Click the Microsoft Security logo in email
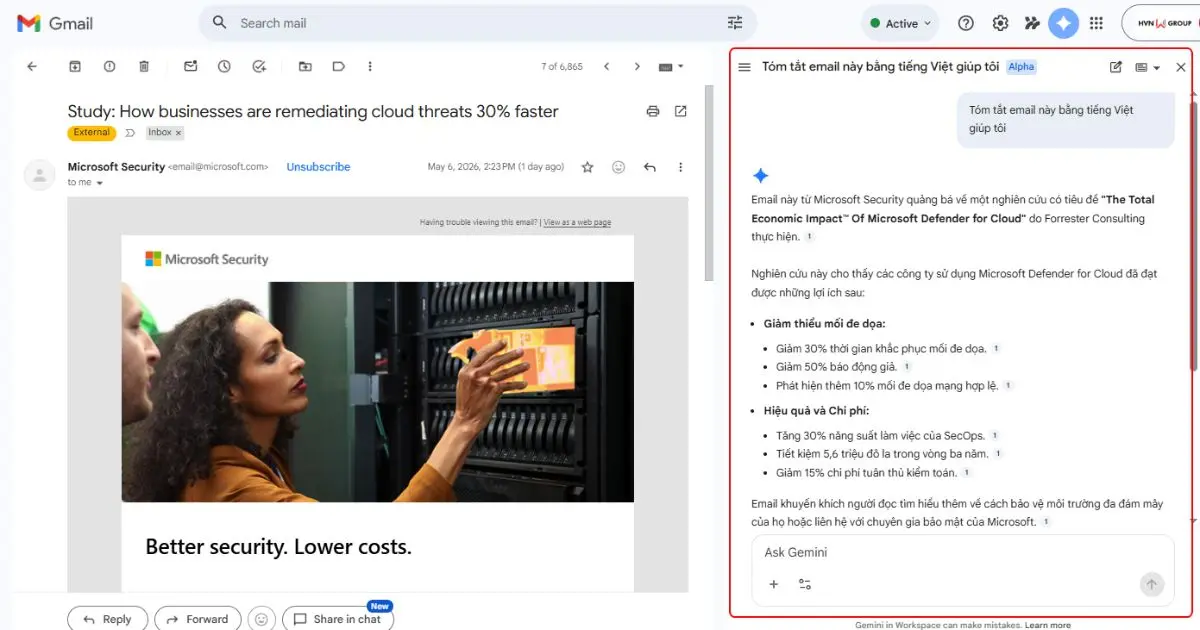The image size is (1200, 630). point(207,259)
